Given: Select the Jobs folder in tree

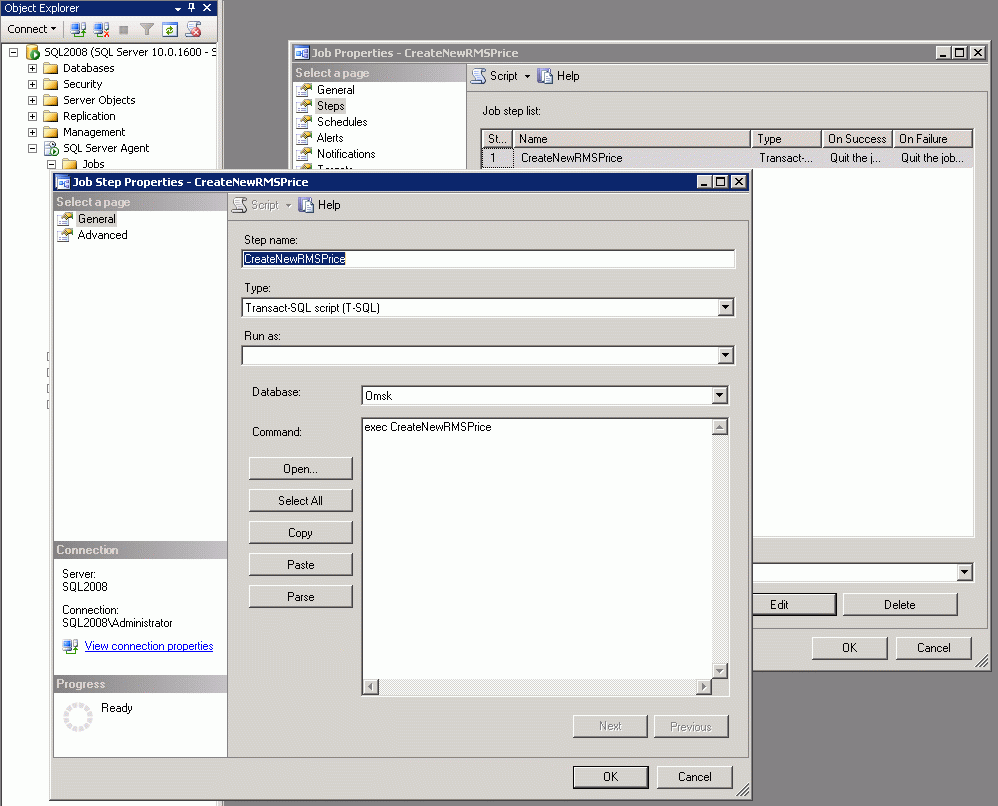Looking at the screenshot, I should [x=93, y=164].
